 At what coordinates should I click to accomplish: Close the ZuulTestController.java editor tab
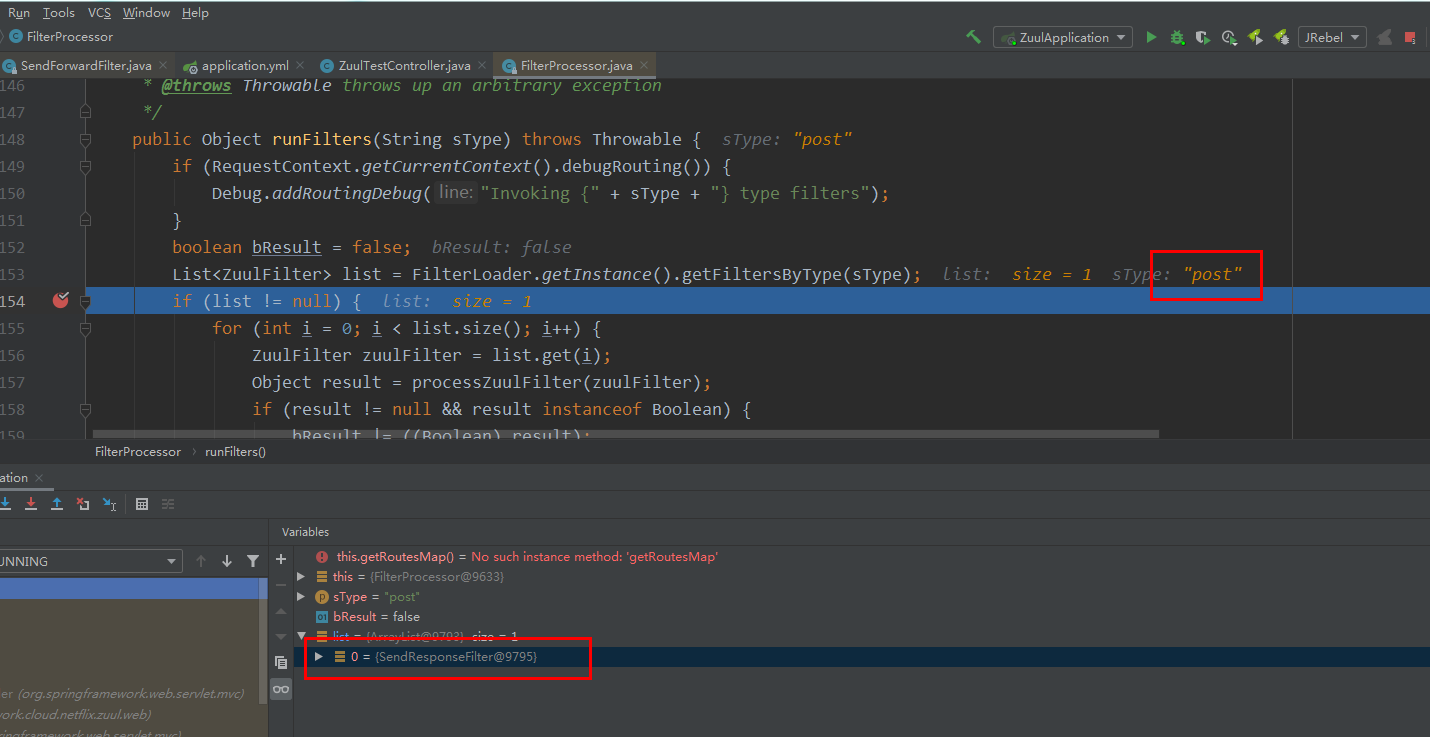click(x=481, y=65)
